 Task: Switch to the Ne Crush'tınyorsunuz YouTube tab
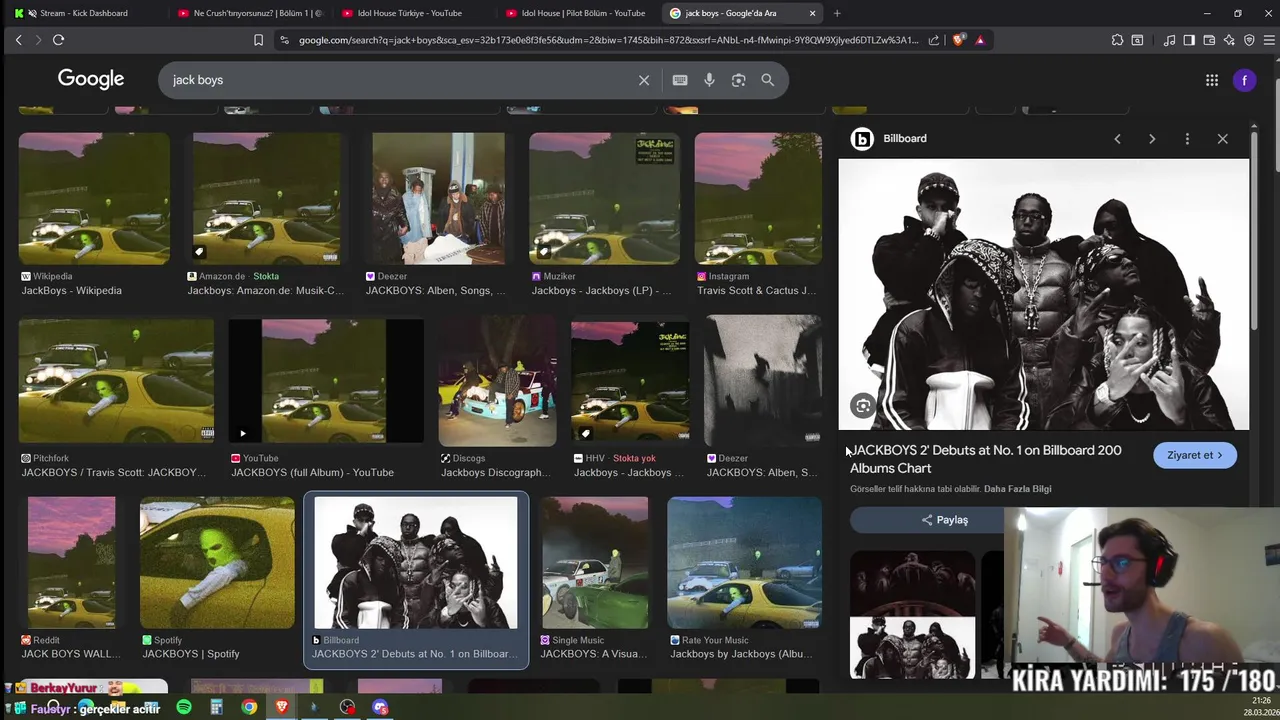(250, 13)
